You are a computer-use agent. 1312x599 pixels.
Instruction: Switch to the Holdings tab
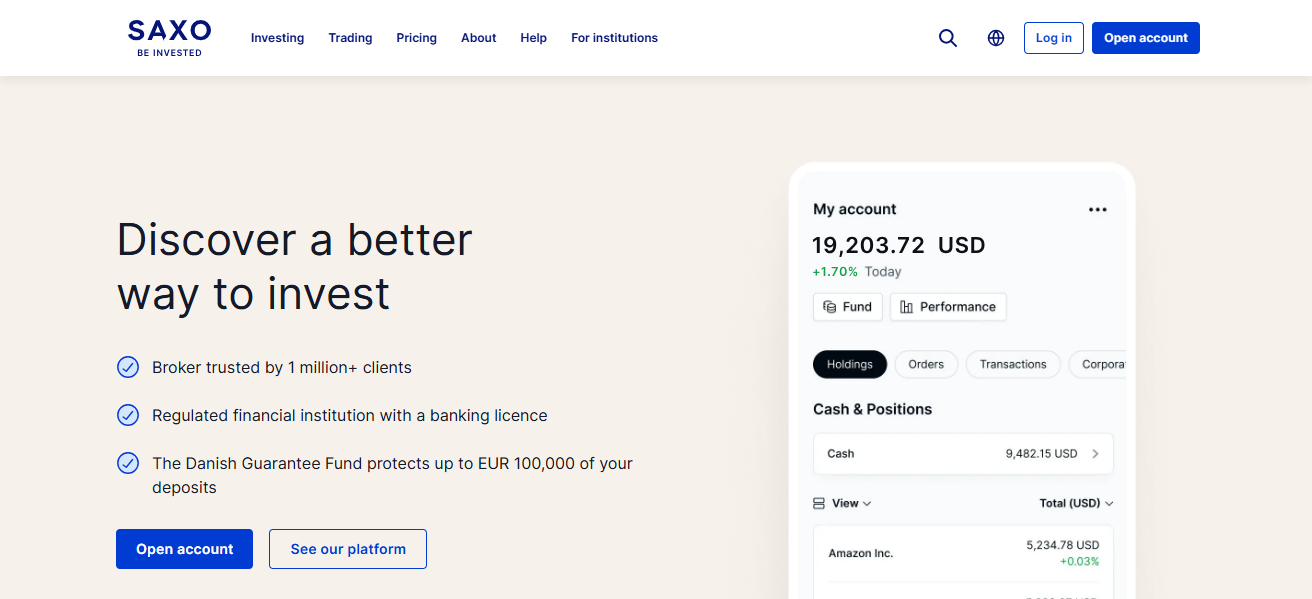point(850,364)
